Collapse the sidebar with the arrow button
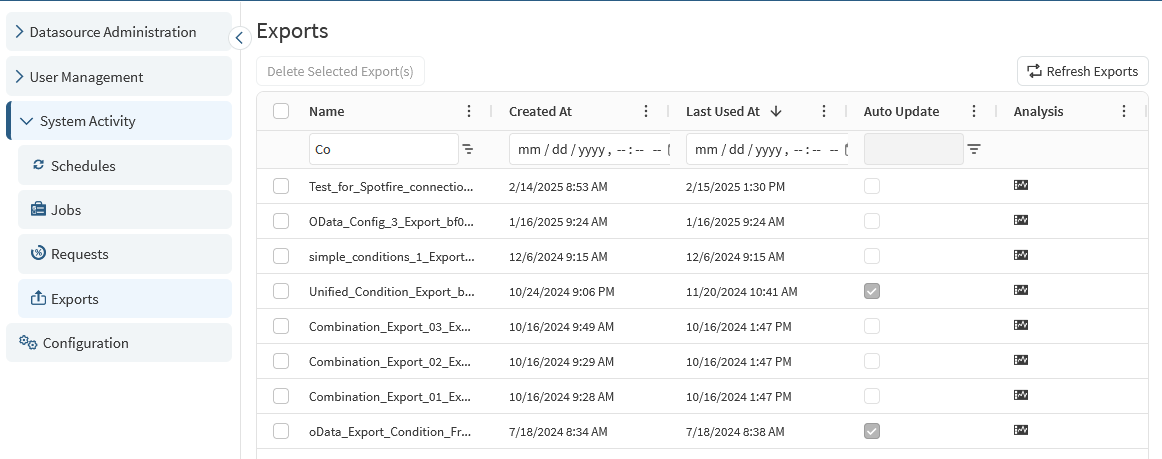1162x459 pixels. [239, 38]
